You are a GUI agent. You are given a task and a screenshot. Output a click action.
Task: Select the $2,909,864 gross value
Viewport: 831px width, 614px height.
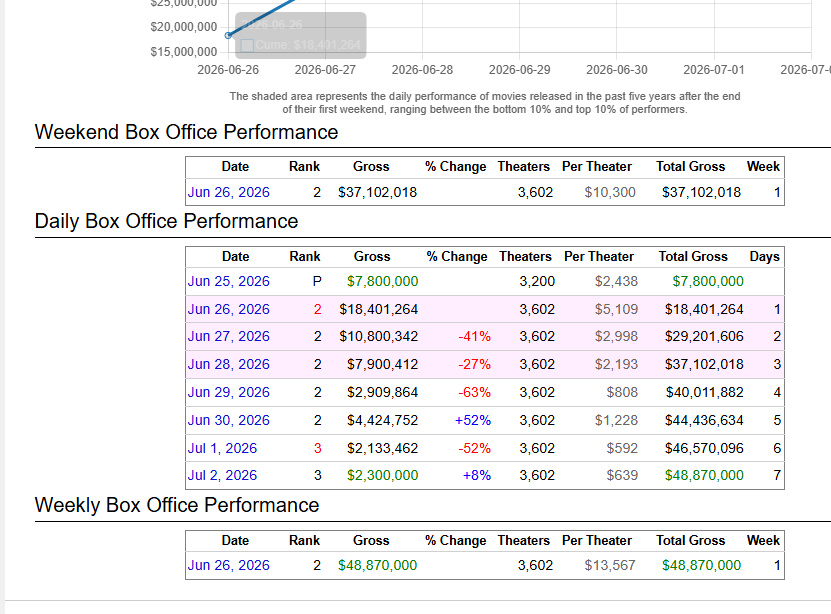click(383, 393)
